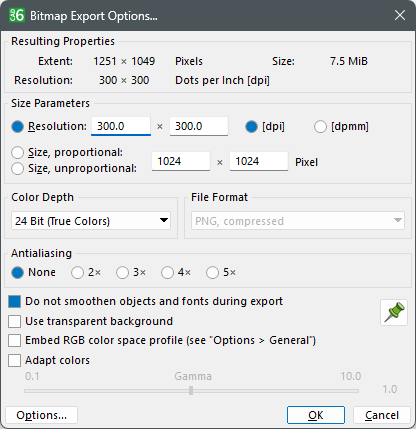Choose Size, unproportional option
This screenshot has width=416, height=429.
tap(17, 169)
